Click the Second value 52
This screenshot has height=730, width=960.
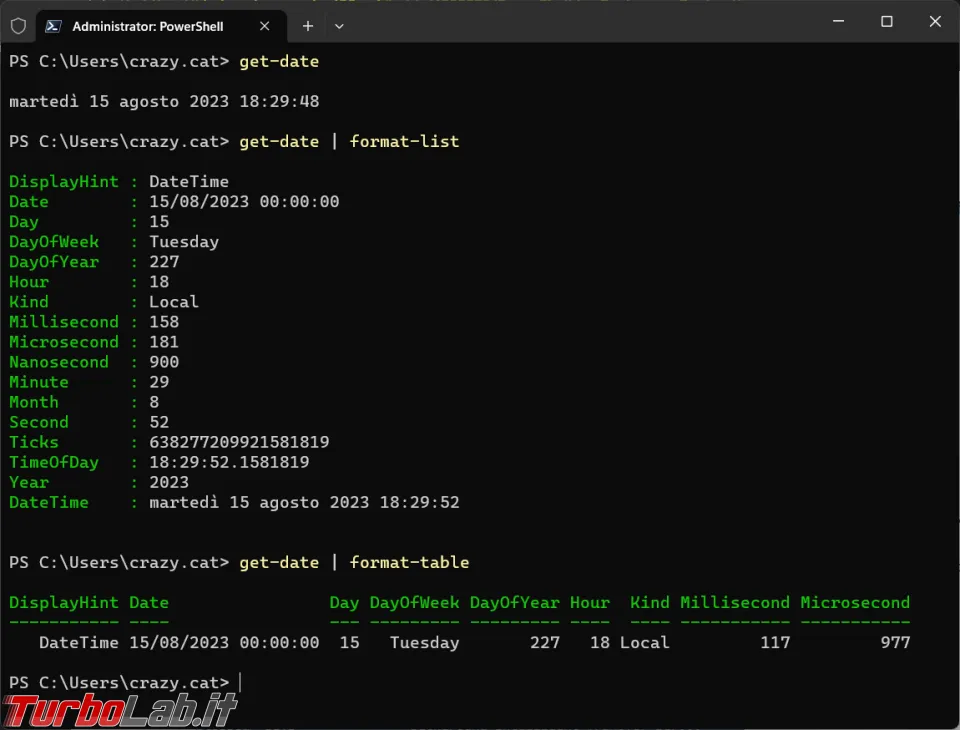pyautogui.click(x=159, y=422)
